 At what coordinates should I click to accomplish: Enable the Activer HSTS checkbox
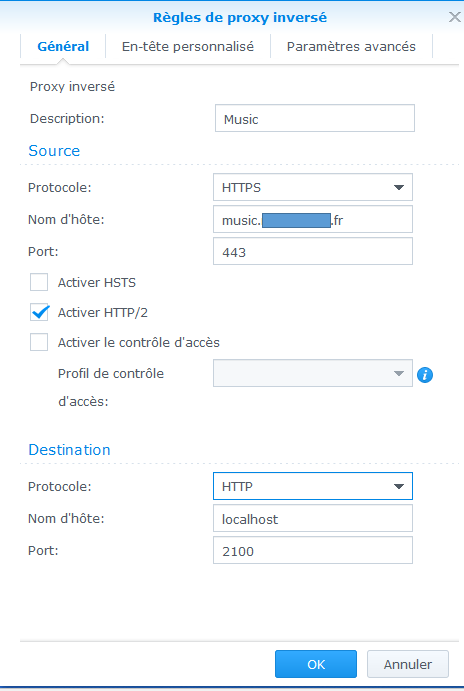(x=39, y=282)
